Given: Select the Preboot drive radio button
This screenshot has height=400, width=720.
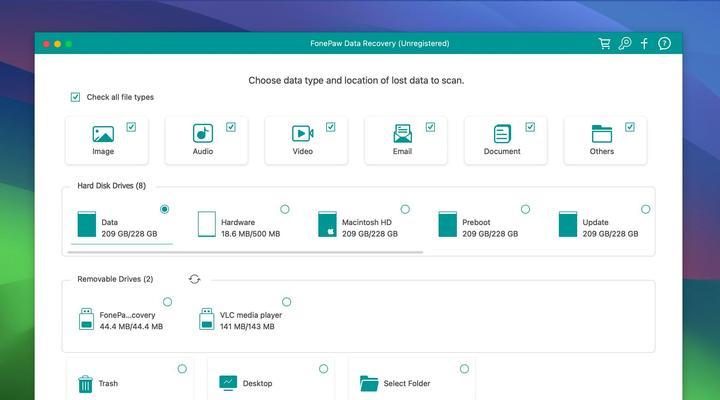Looking at the screenshot, I should coord(525,209).
